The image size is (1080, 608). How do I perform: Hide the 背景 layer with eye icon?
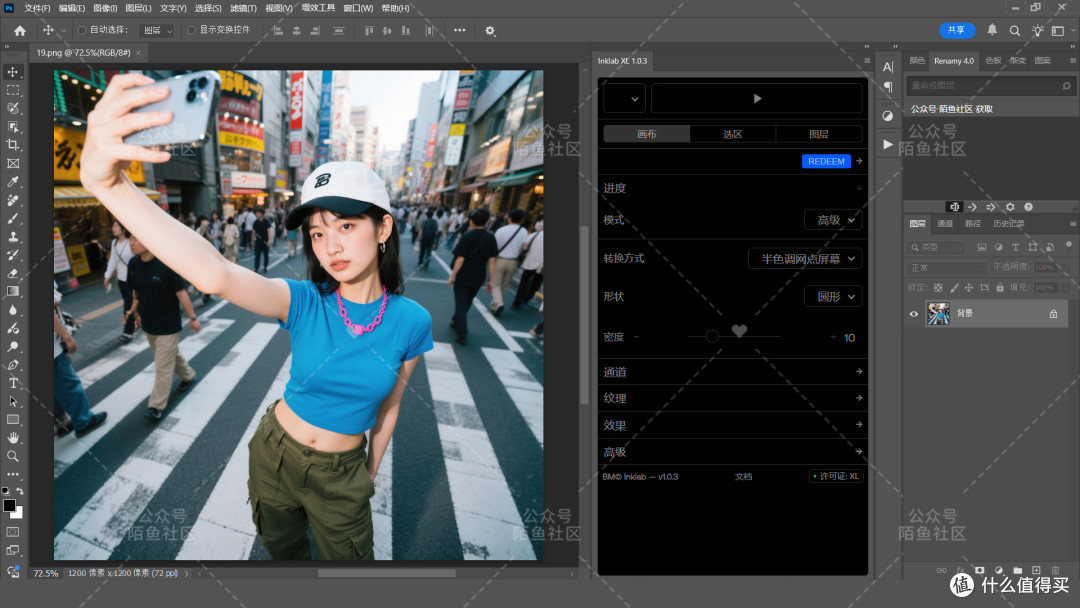point(914,314)
